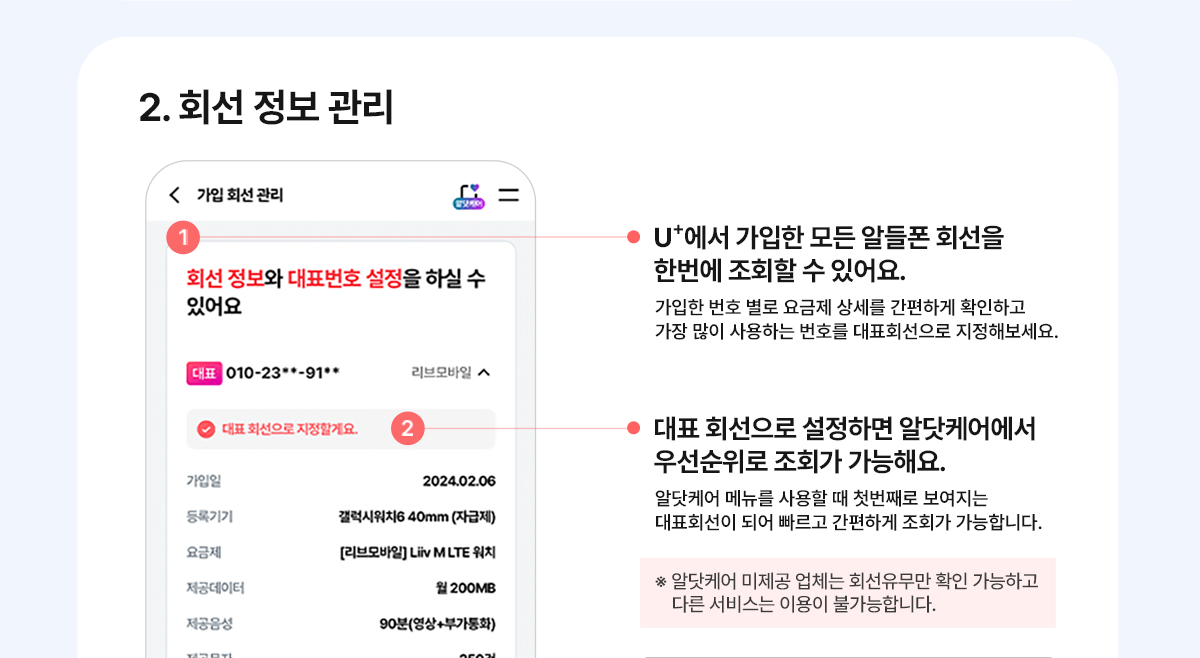Image resolution: width=1200 pixels, height=658 pixels.
Task: Select the 90분(영상+부가통화) value
Action: tap(438, 624)
